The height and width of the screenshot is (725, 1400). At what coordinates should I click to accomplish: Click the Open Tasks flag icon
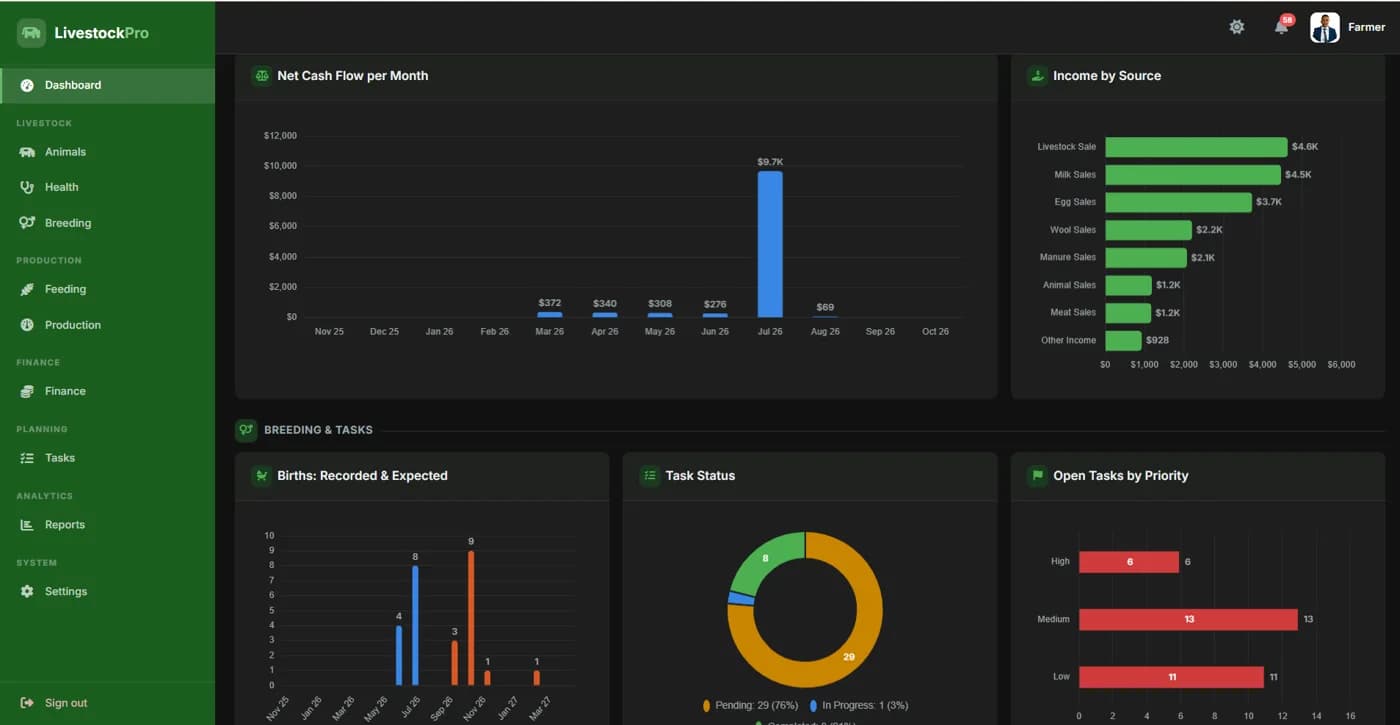(x=1037, y=476)
